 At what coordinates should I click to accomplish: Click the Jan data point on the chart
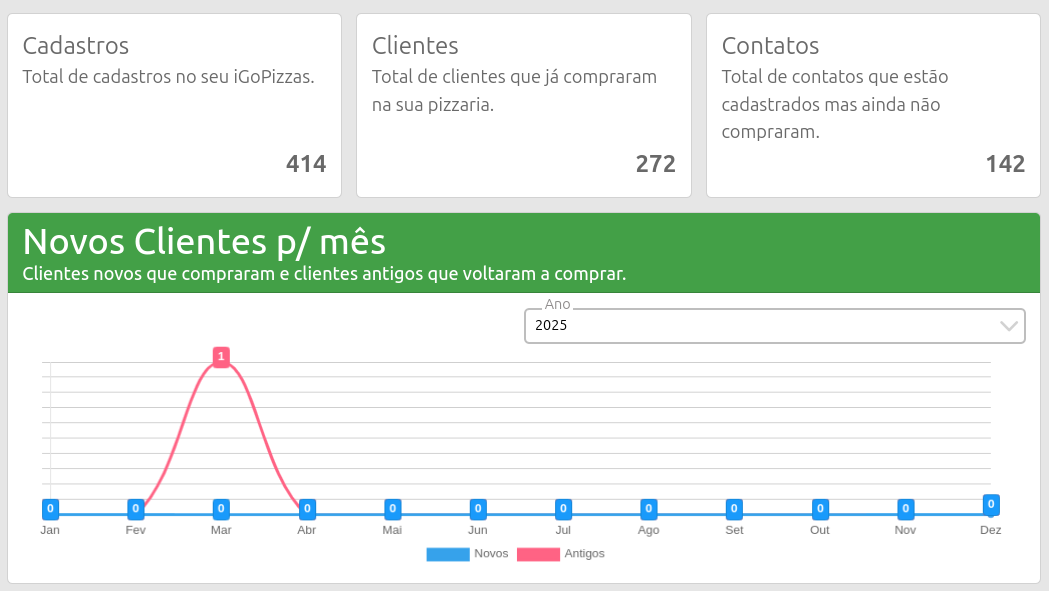point(50,508)
